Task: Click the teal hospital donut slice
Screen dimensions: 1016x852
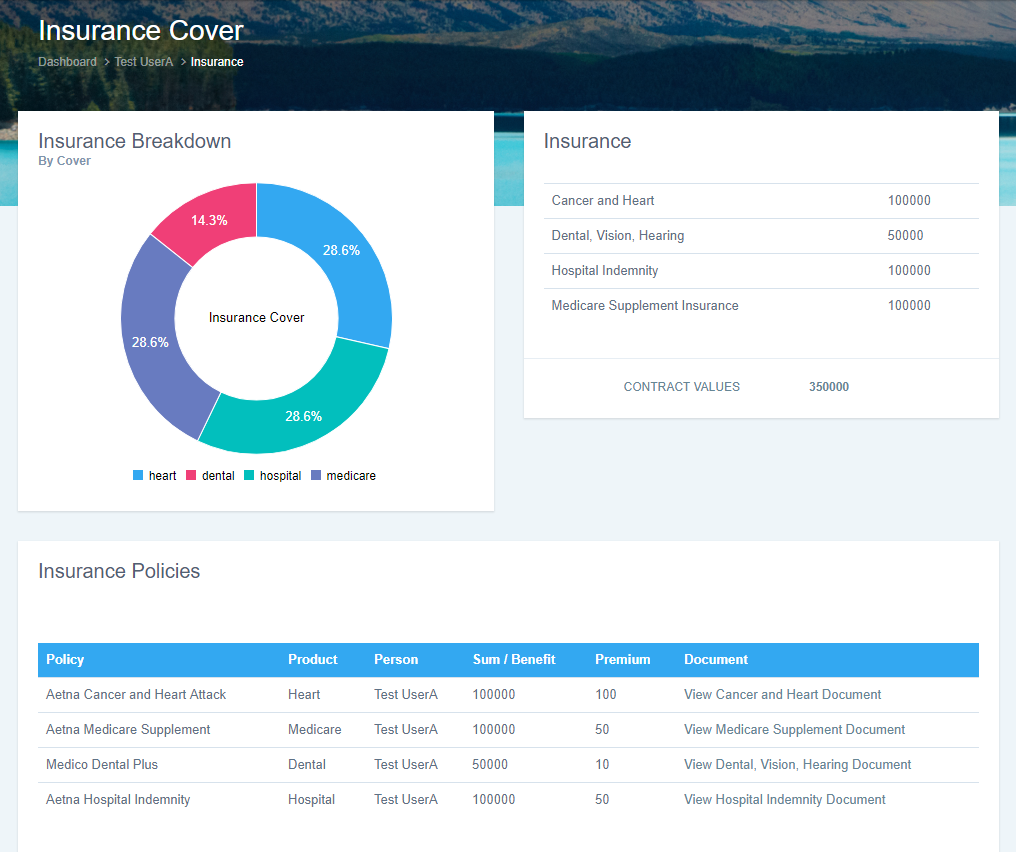Action: [x=303, y=416]
